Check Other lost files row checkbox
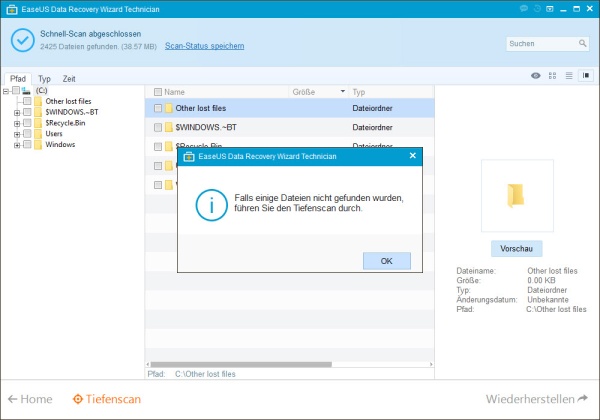Image resolution: width=600 pixels, height=420 pixels. point(158,108)
